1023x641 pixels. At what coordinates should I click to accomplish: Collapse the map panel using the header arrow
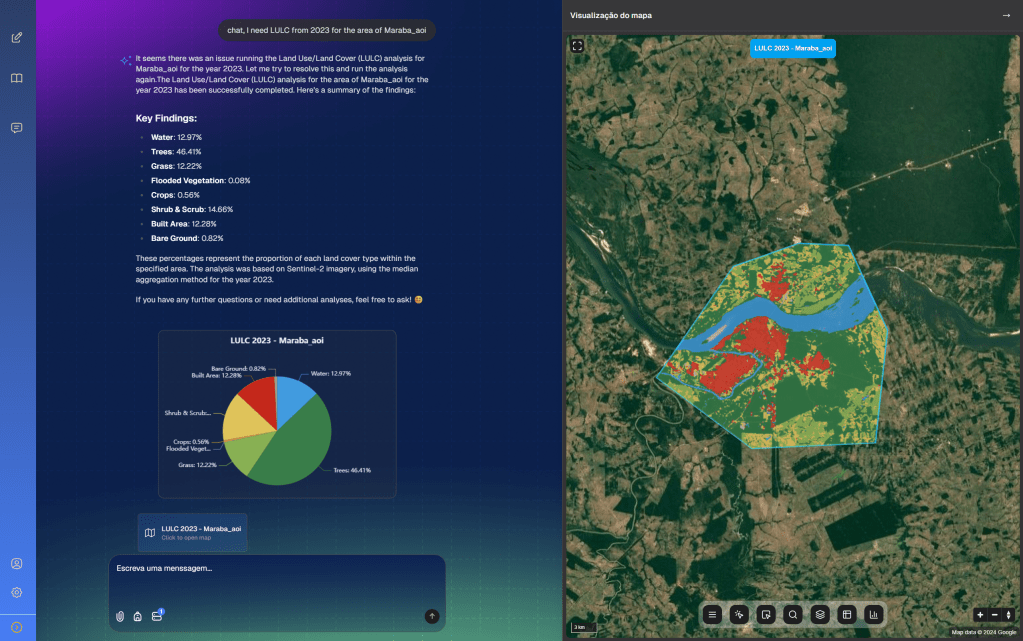click(1006, 15)
